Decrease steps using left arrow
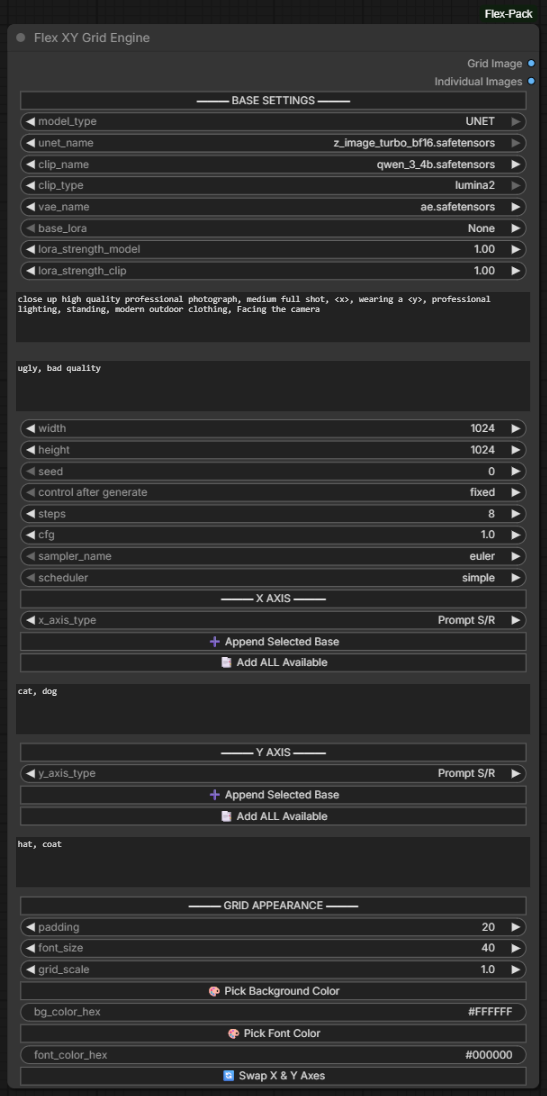Viewport: 547px width, 1096px height. click(x=30, y=514)
